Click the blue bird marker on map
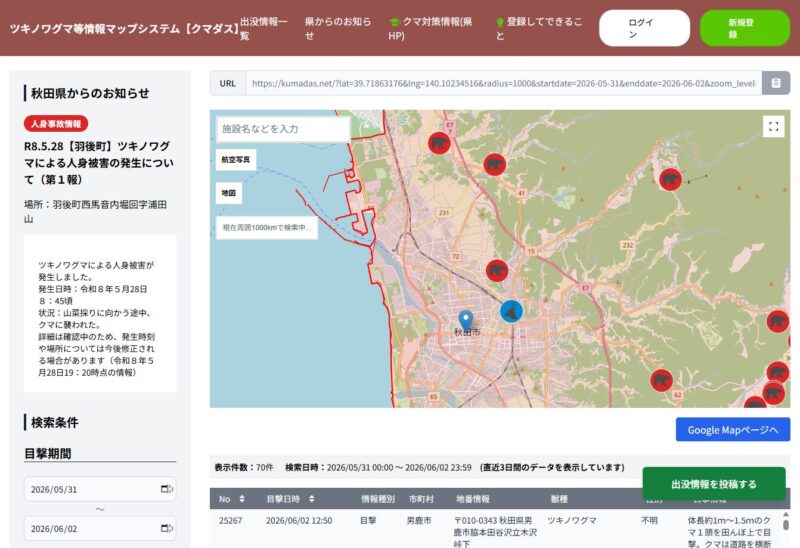The width and height of the screenshot is (800, 548). pyautogui.click(x=511, y=311)
